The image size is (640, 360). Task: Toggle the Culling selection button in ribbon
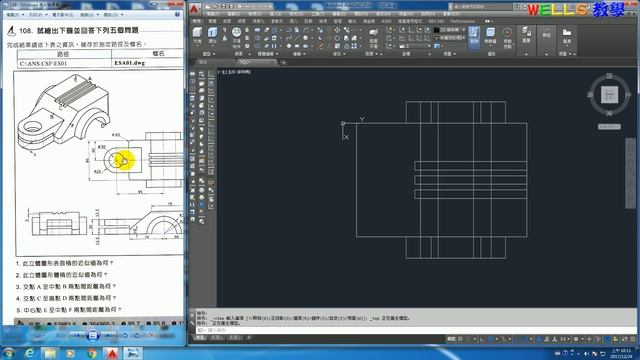coord(473,37)
